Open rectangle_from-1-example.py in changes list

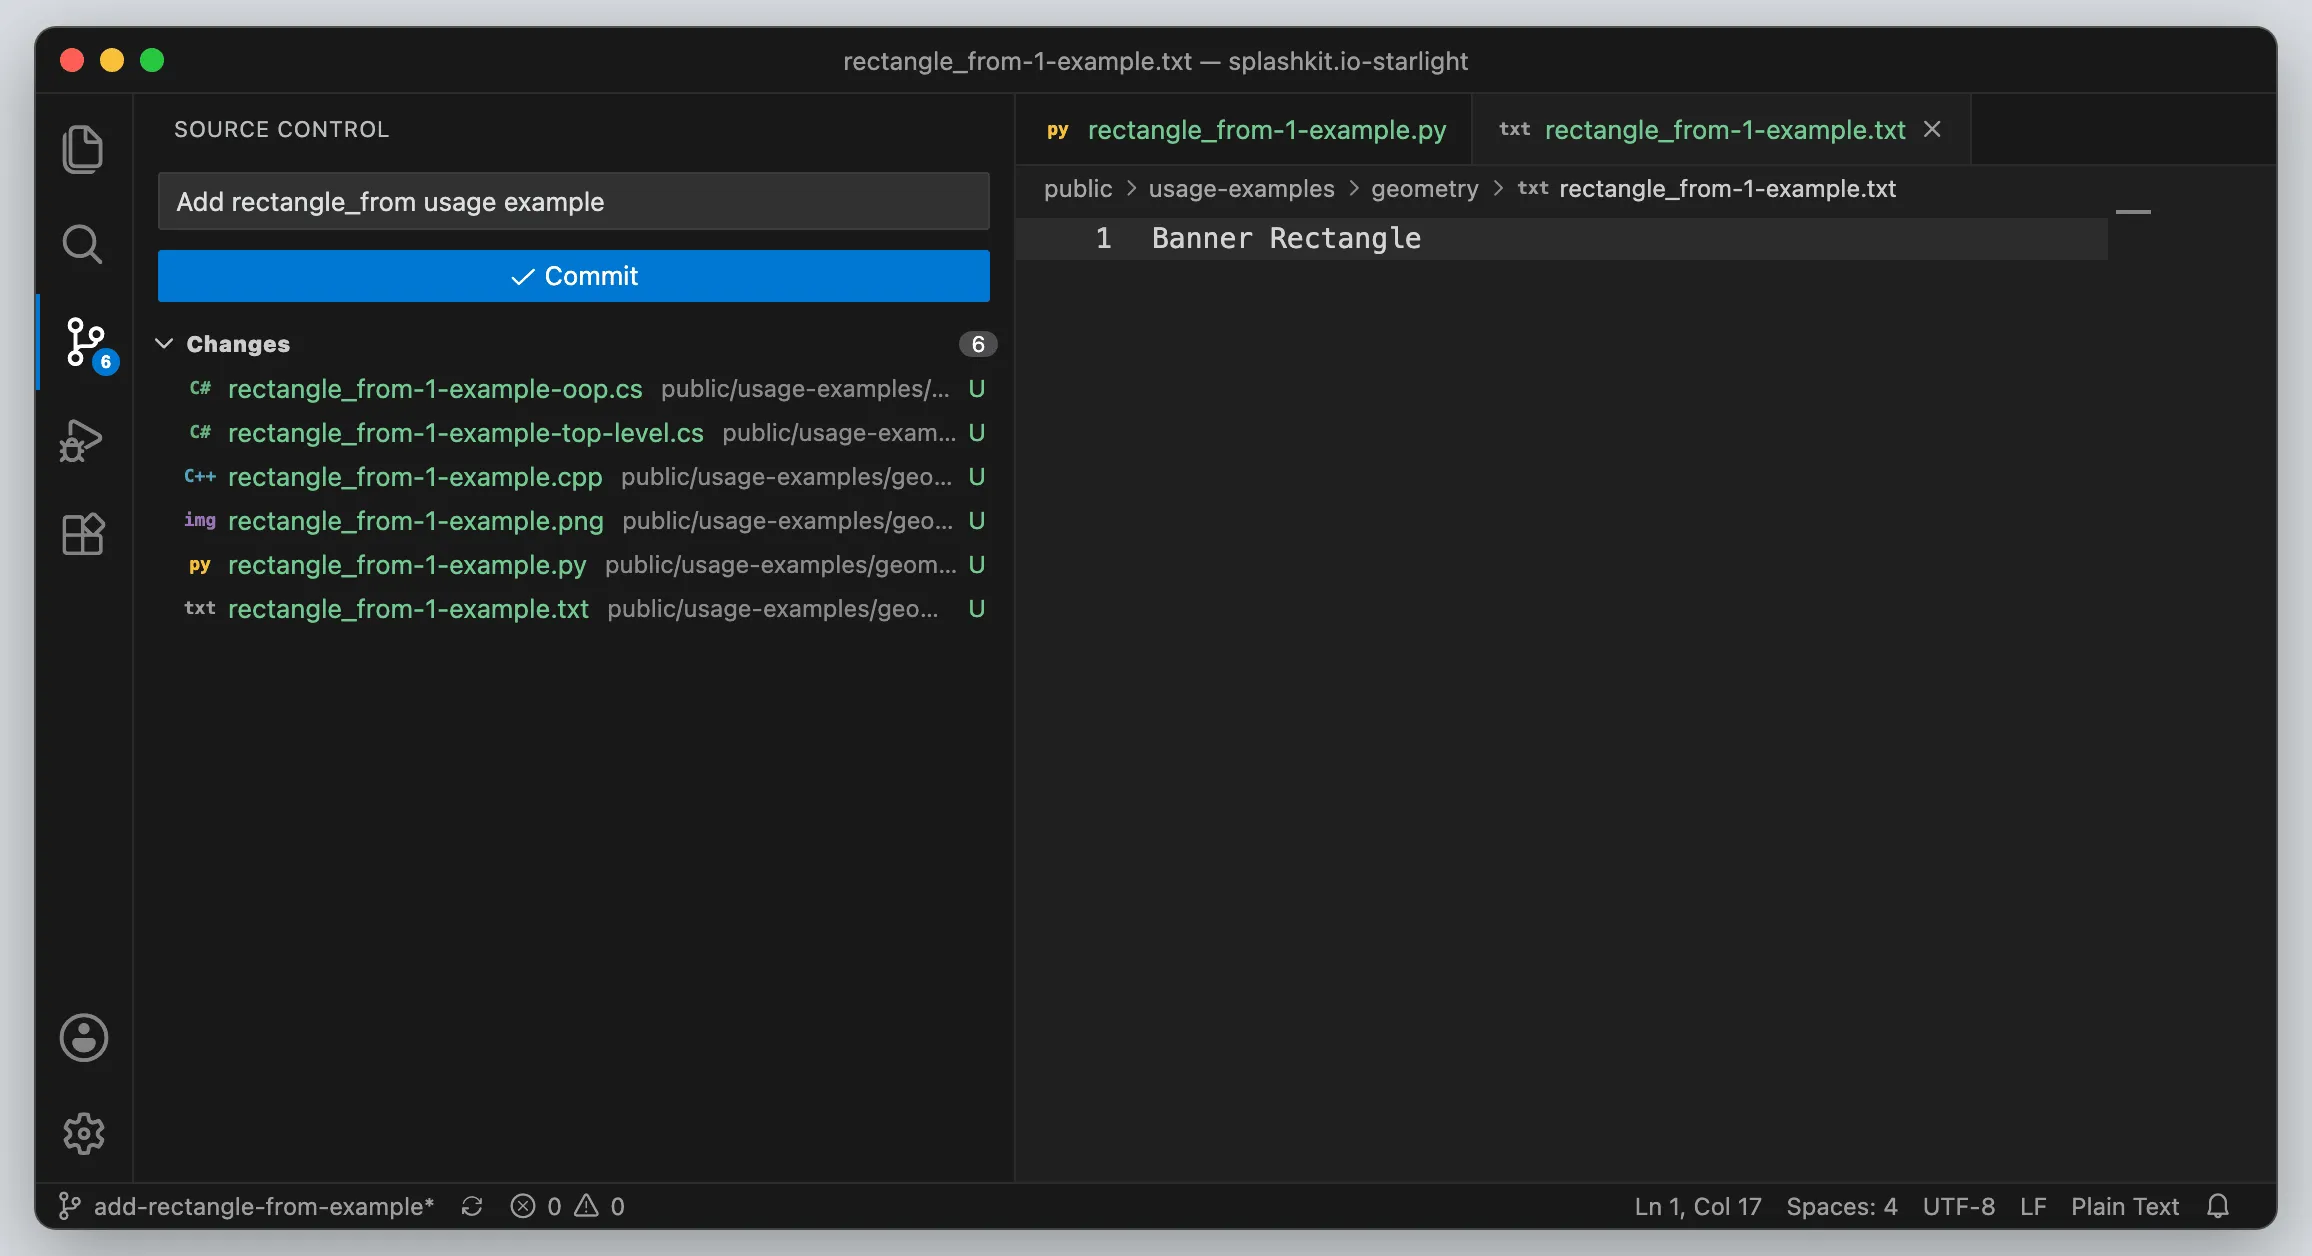click(574, 564)
